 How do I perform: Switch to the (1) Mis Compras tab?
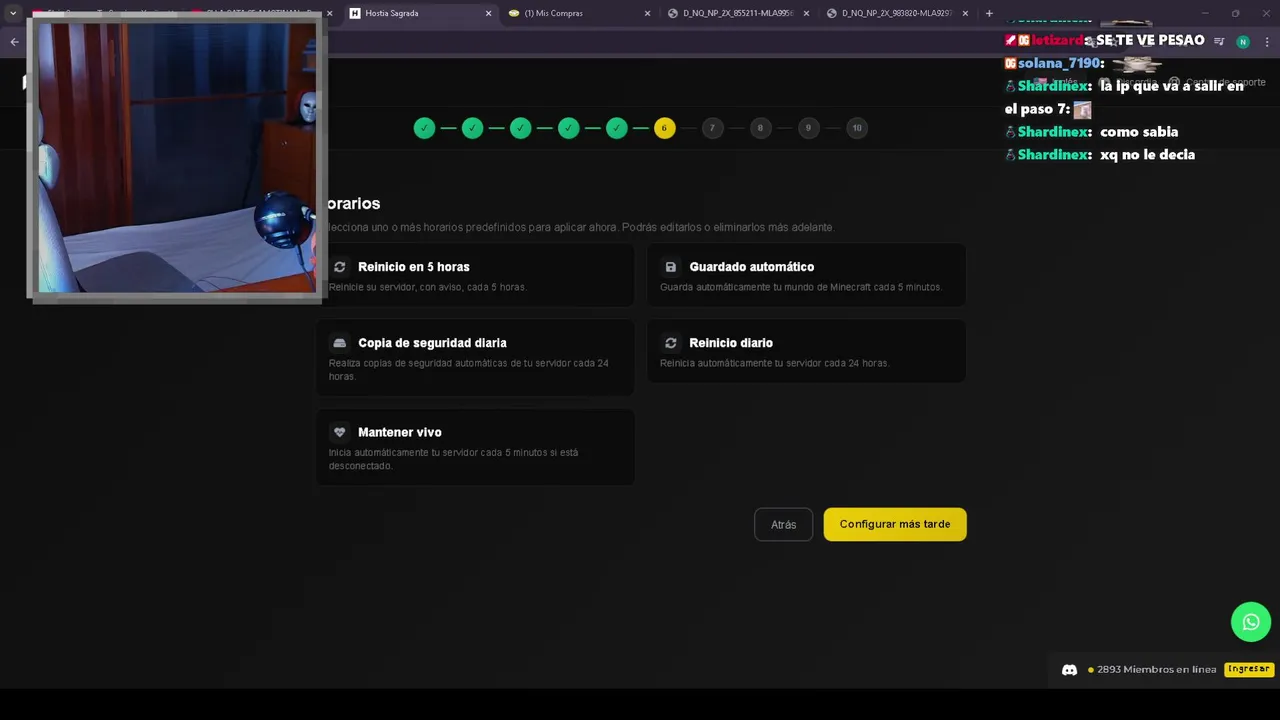click(x=578, y=13)
